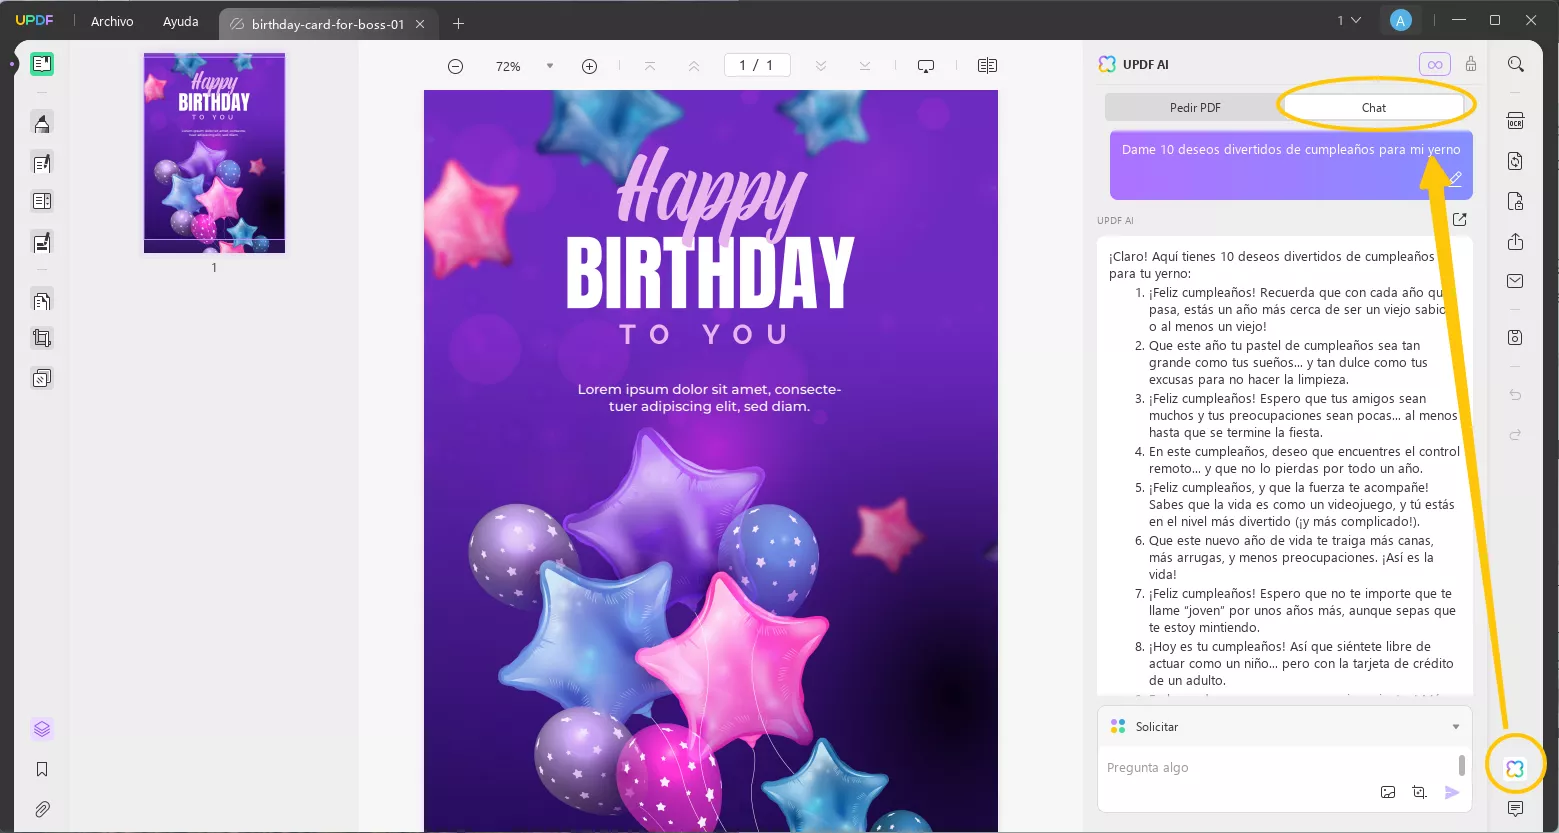Send the AI prompt message

point(1452,792)
